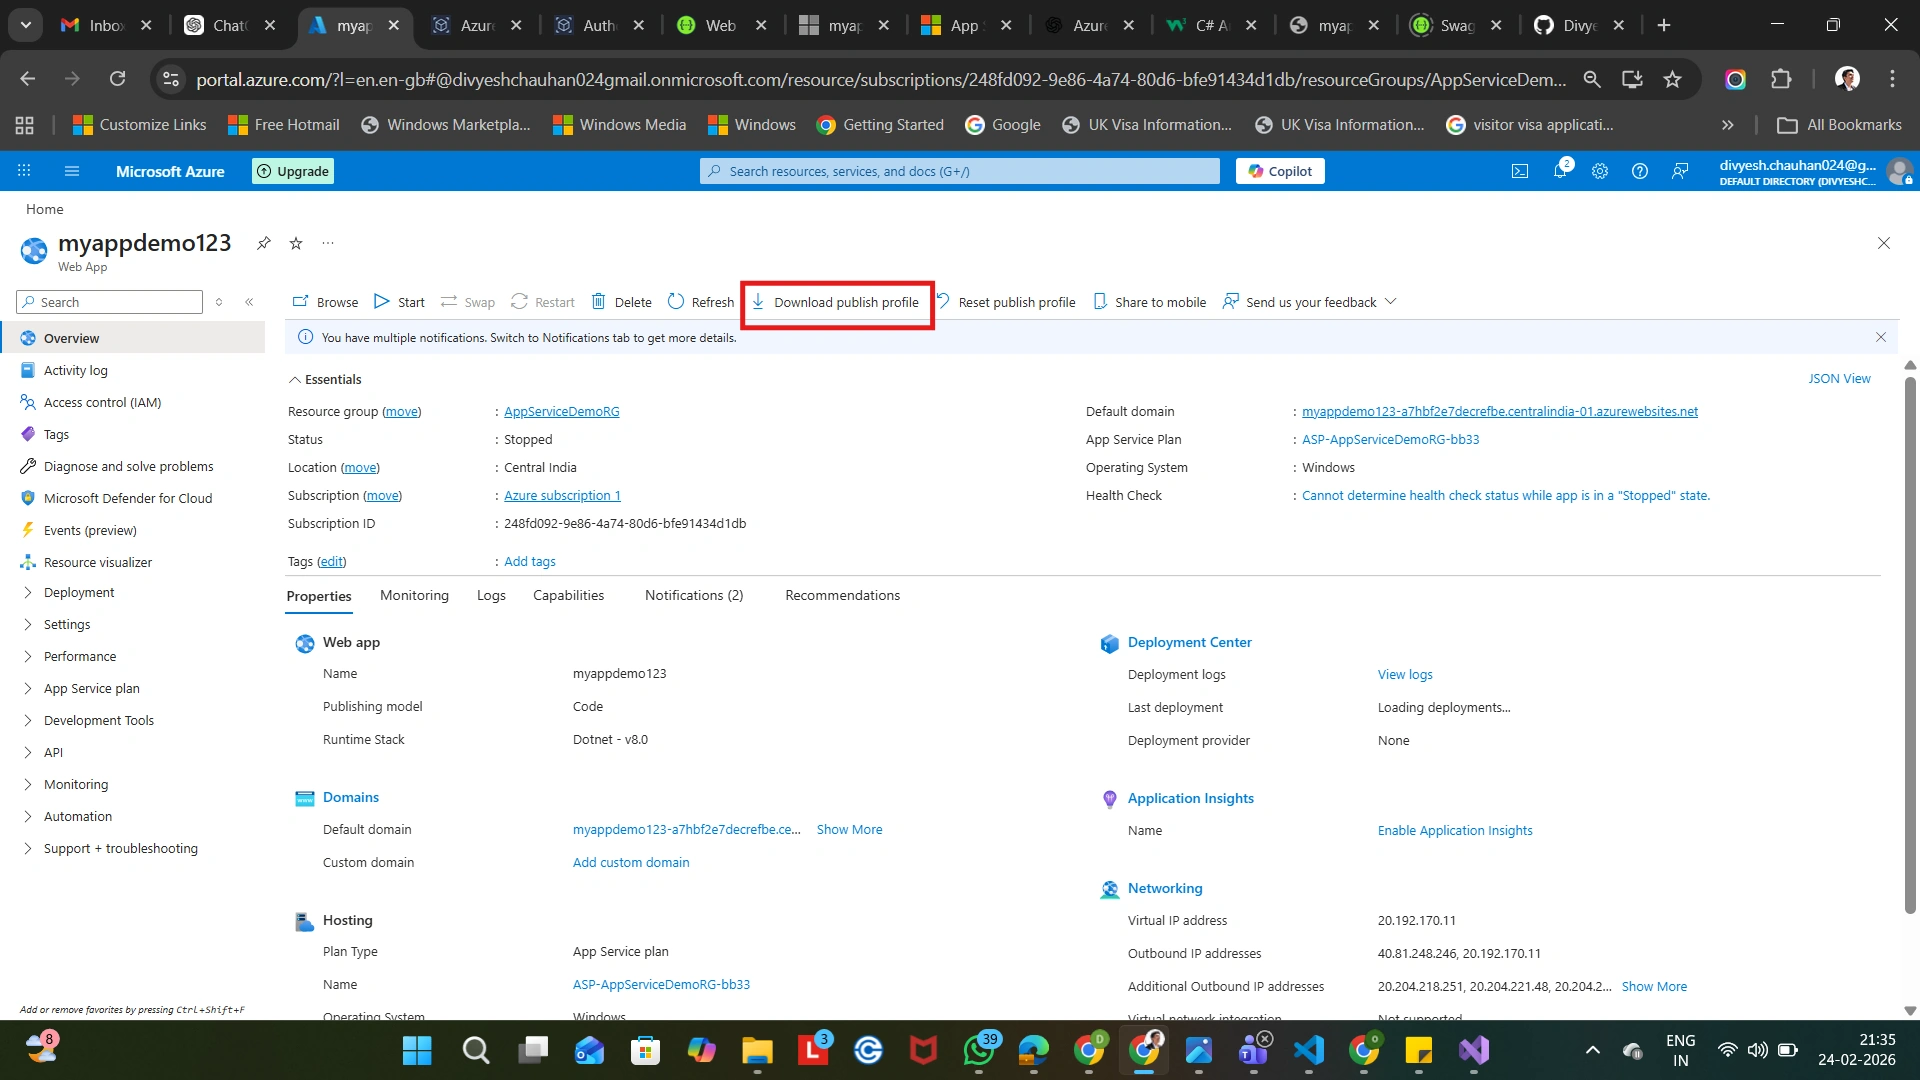1920x1080 pixels.
Task: Open Windows Start menu on taskbar
Action: click(417, 1051)
